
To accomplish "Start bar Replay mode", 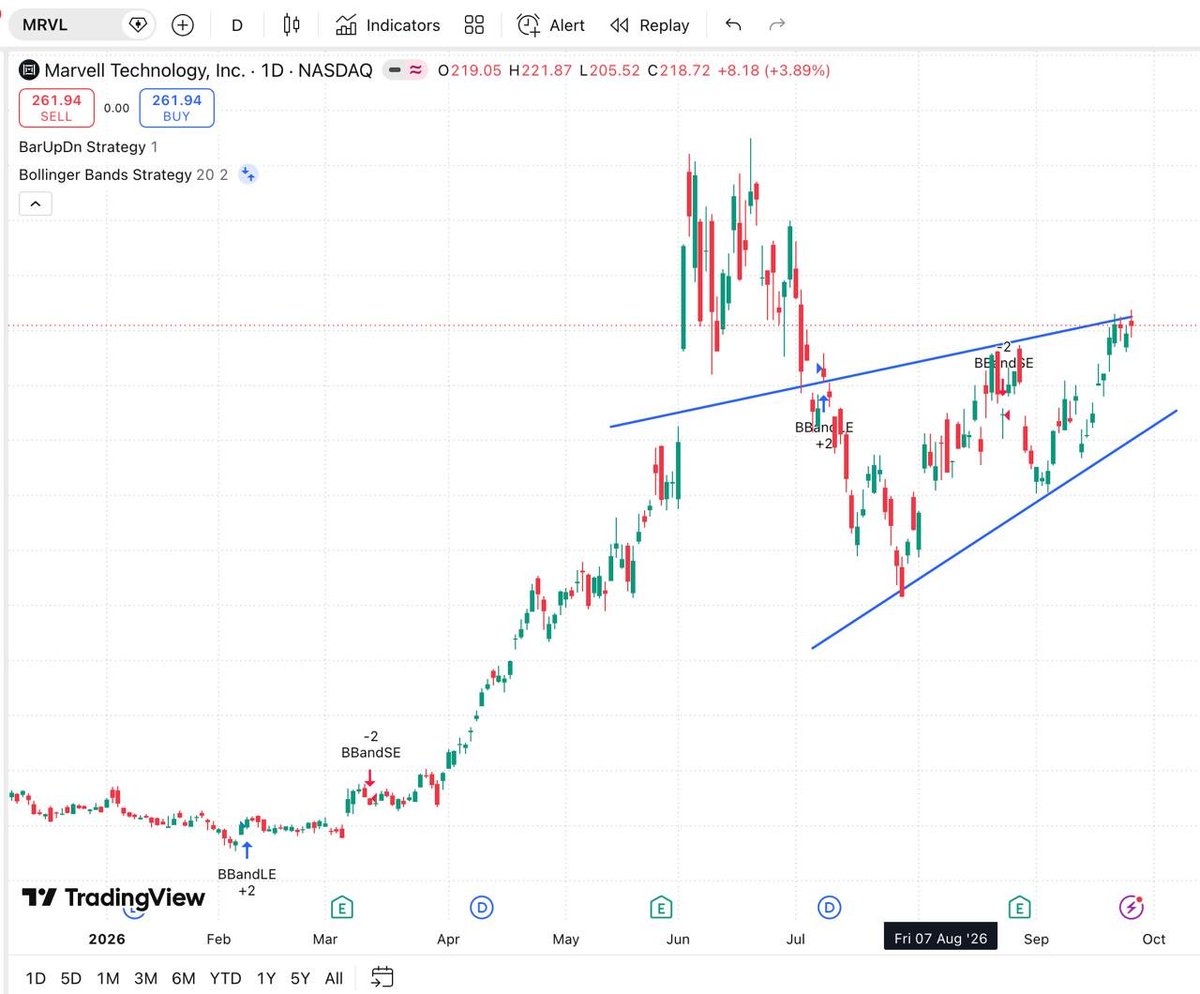I will (651, 25).
